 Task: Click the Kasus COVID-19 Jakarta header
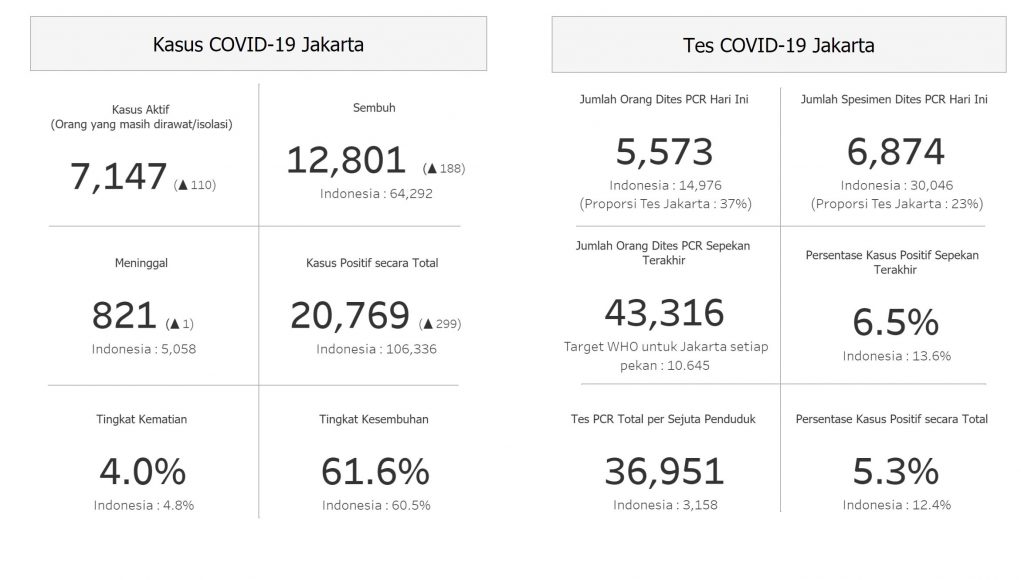tap(258, 45)
